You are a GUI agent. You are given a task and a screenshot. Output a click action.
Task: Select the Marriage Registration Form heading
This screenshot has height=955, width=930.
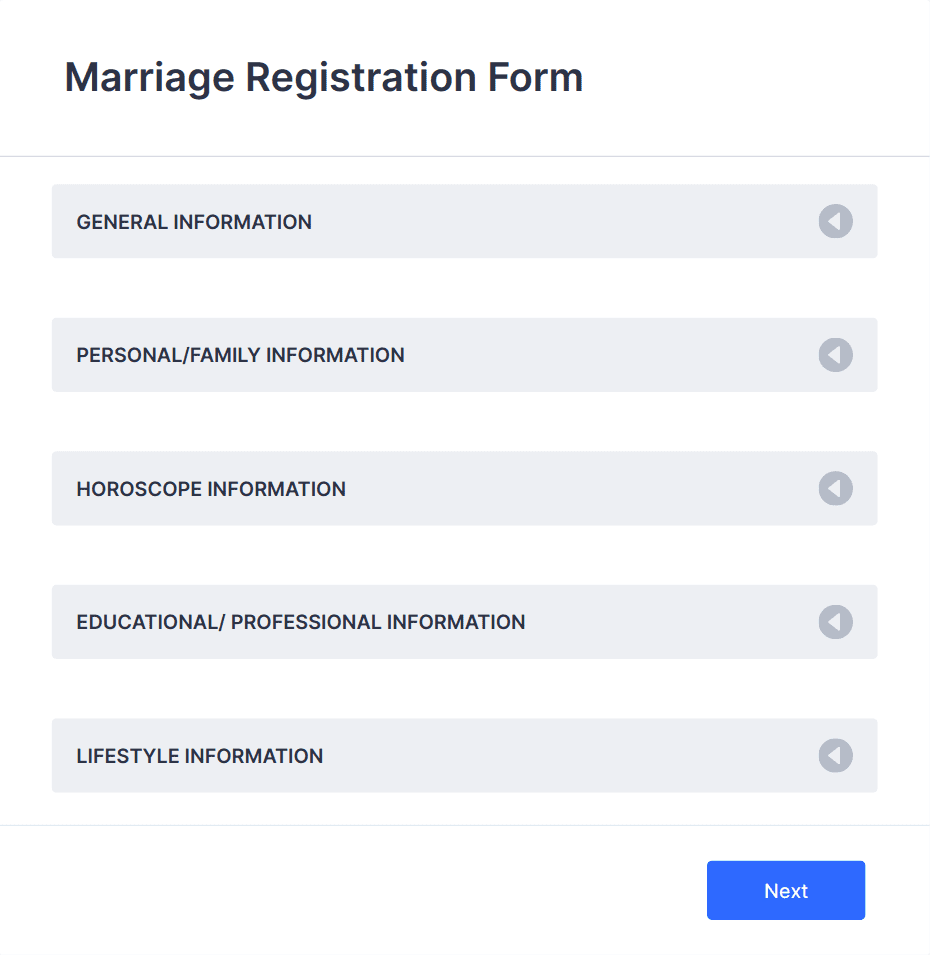[x=324, y=78]
